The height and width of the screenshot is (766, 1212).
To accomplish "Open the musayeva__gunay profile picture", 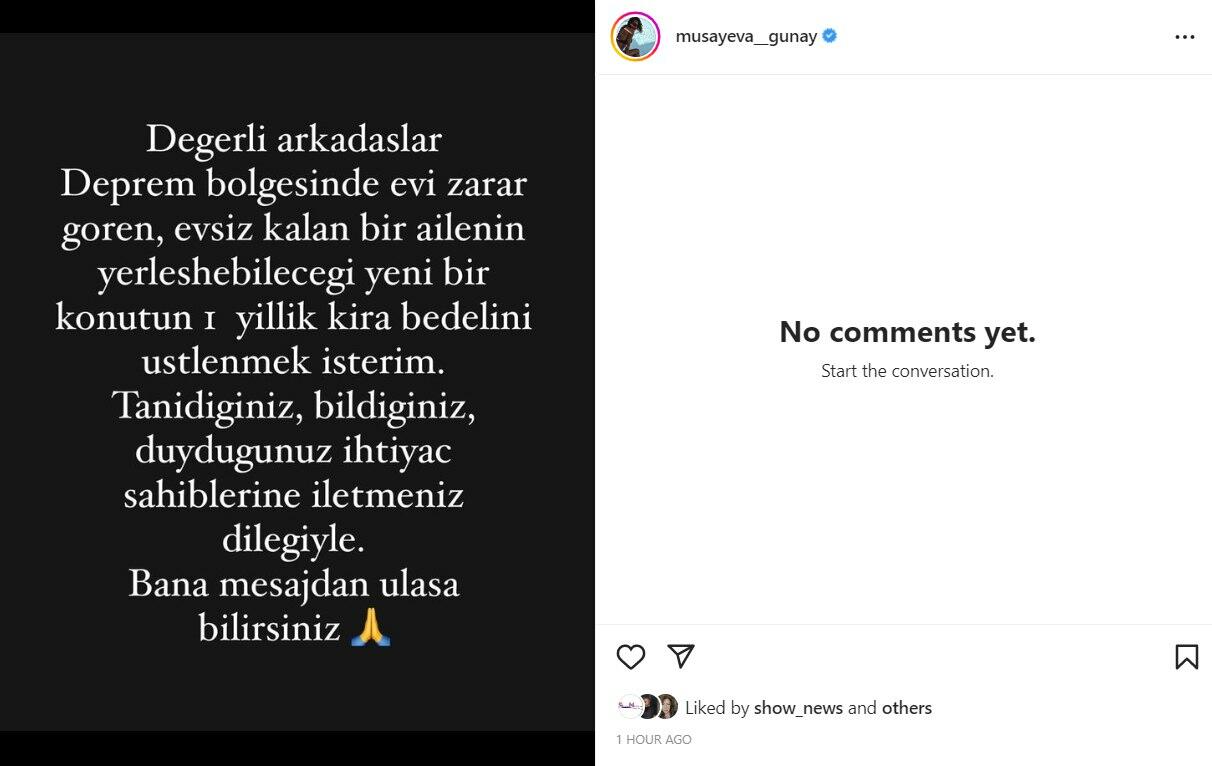I will pos(636,37).
